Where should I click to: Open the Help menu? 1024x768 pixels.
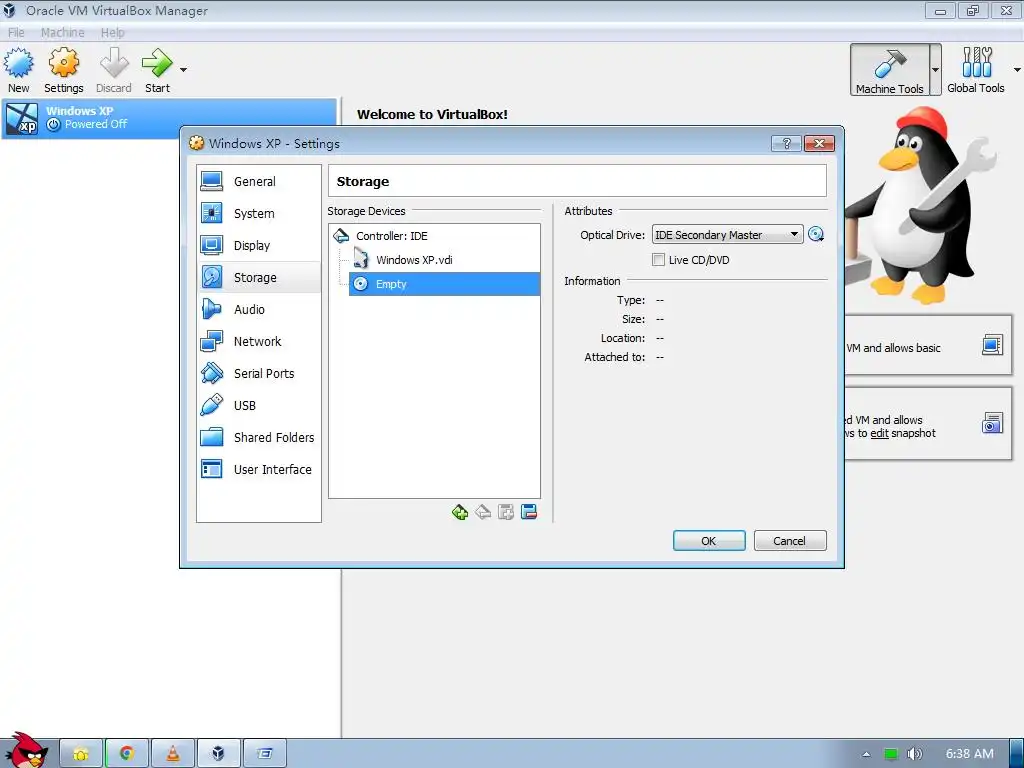click(112, 33)
